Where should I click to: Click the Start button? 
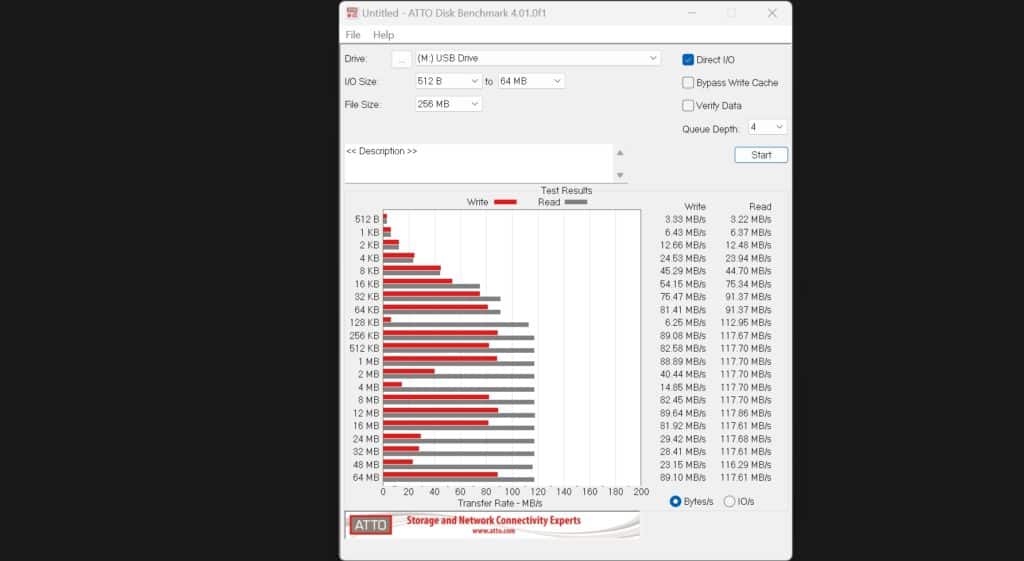click(761, 155)
